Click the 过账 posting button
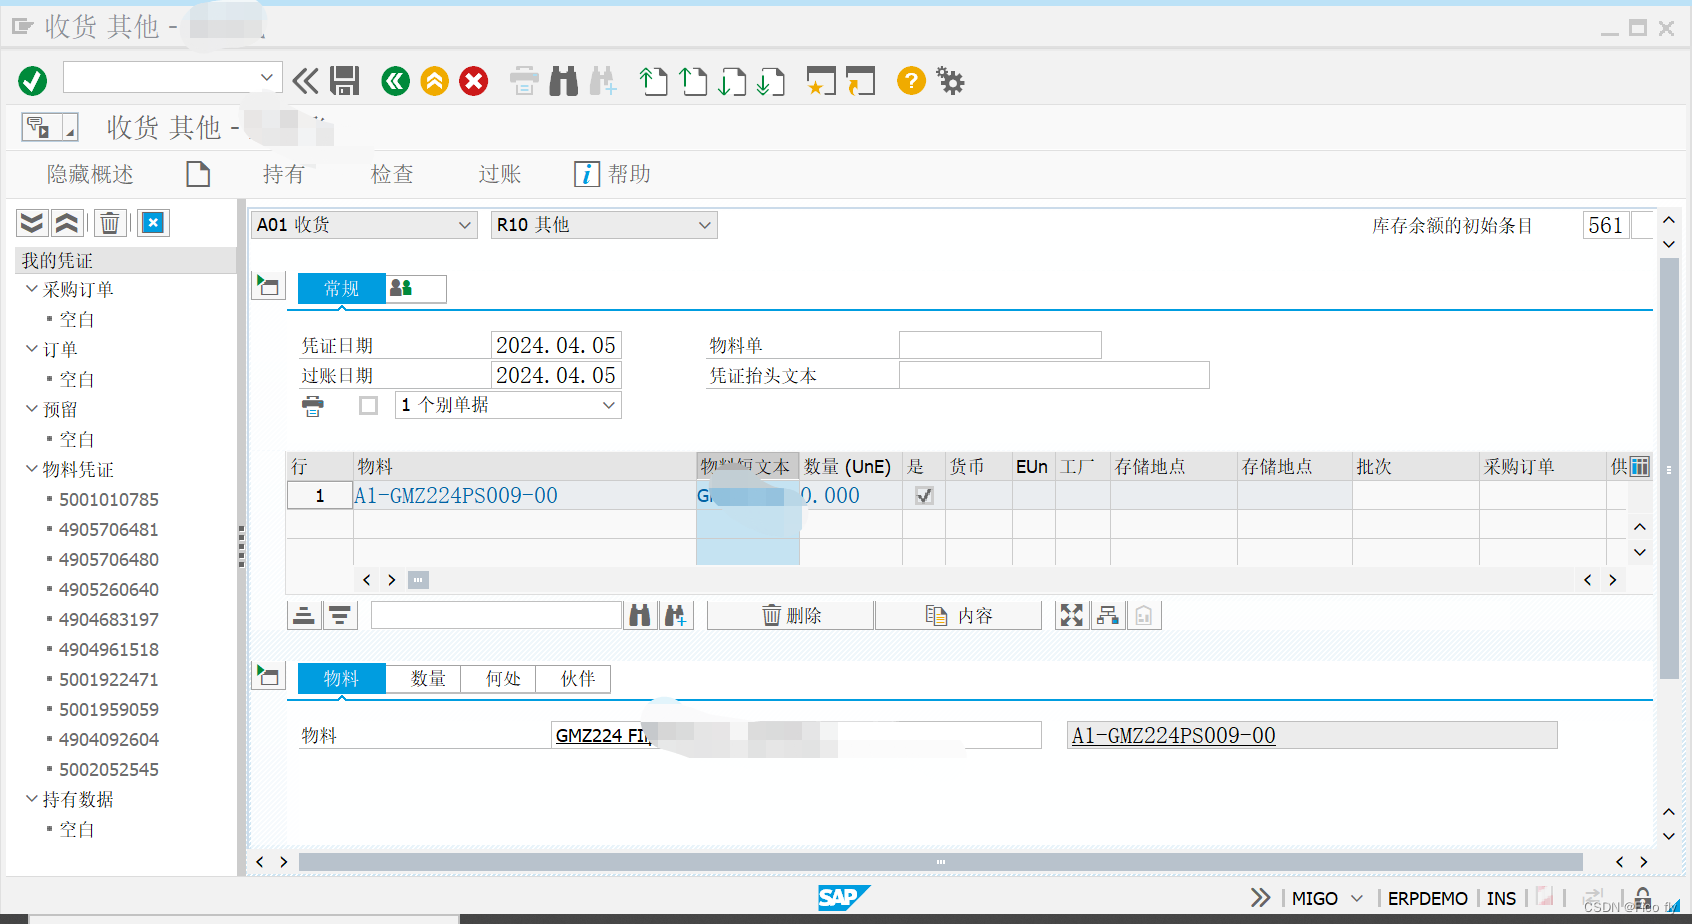This screenshot has width=1692, height=924. [499, 174]
